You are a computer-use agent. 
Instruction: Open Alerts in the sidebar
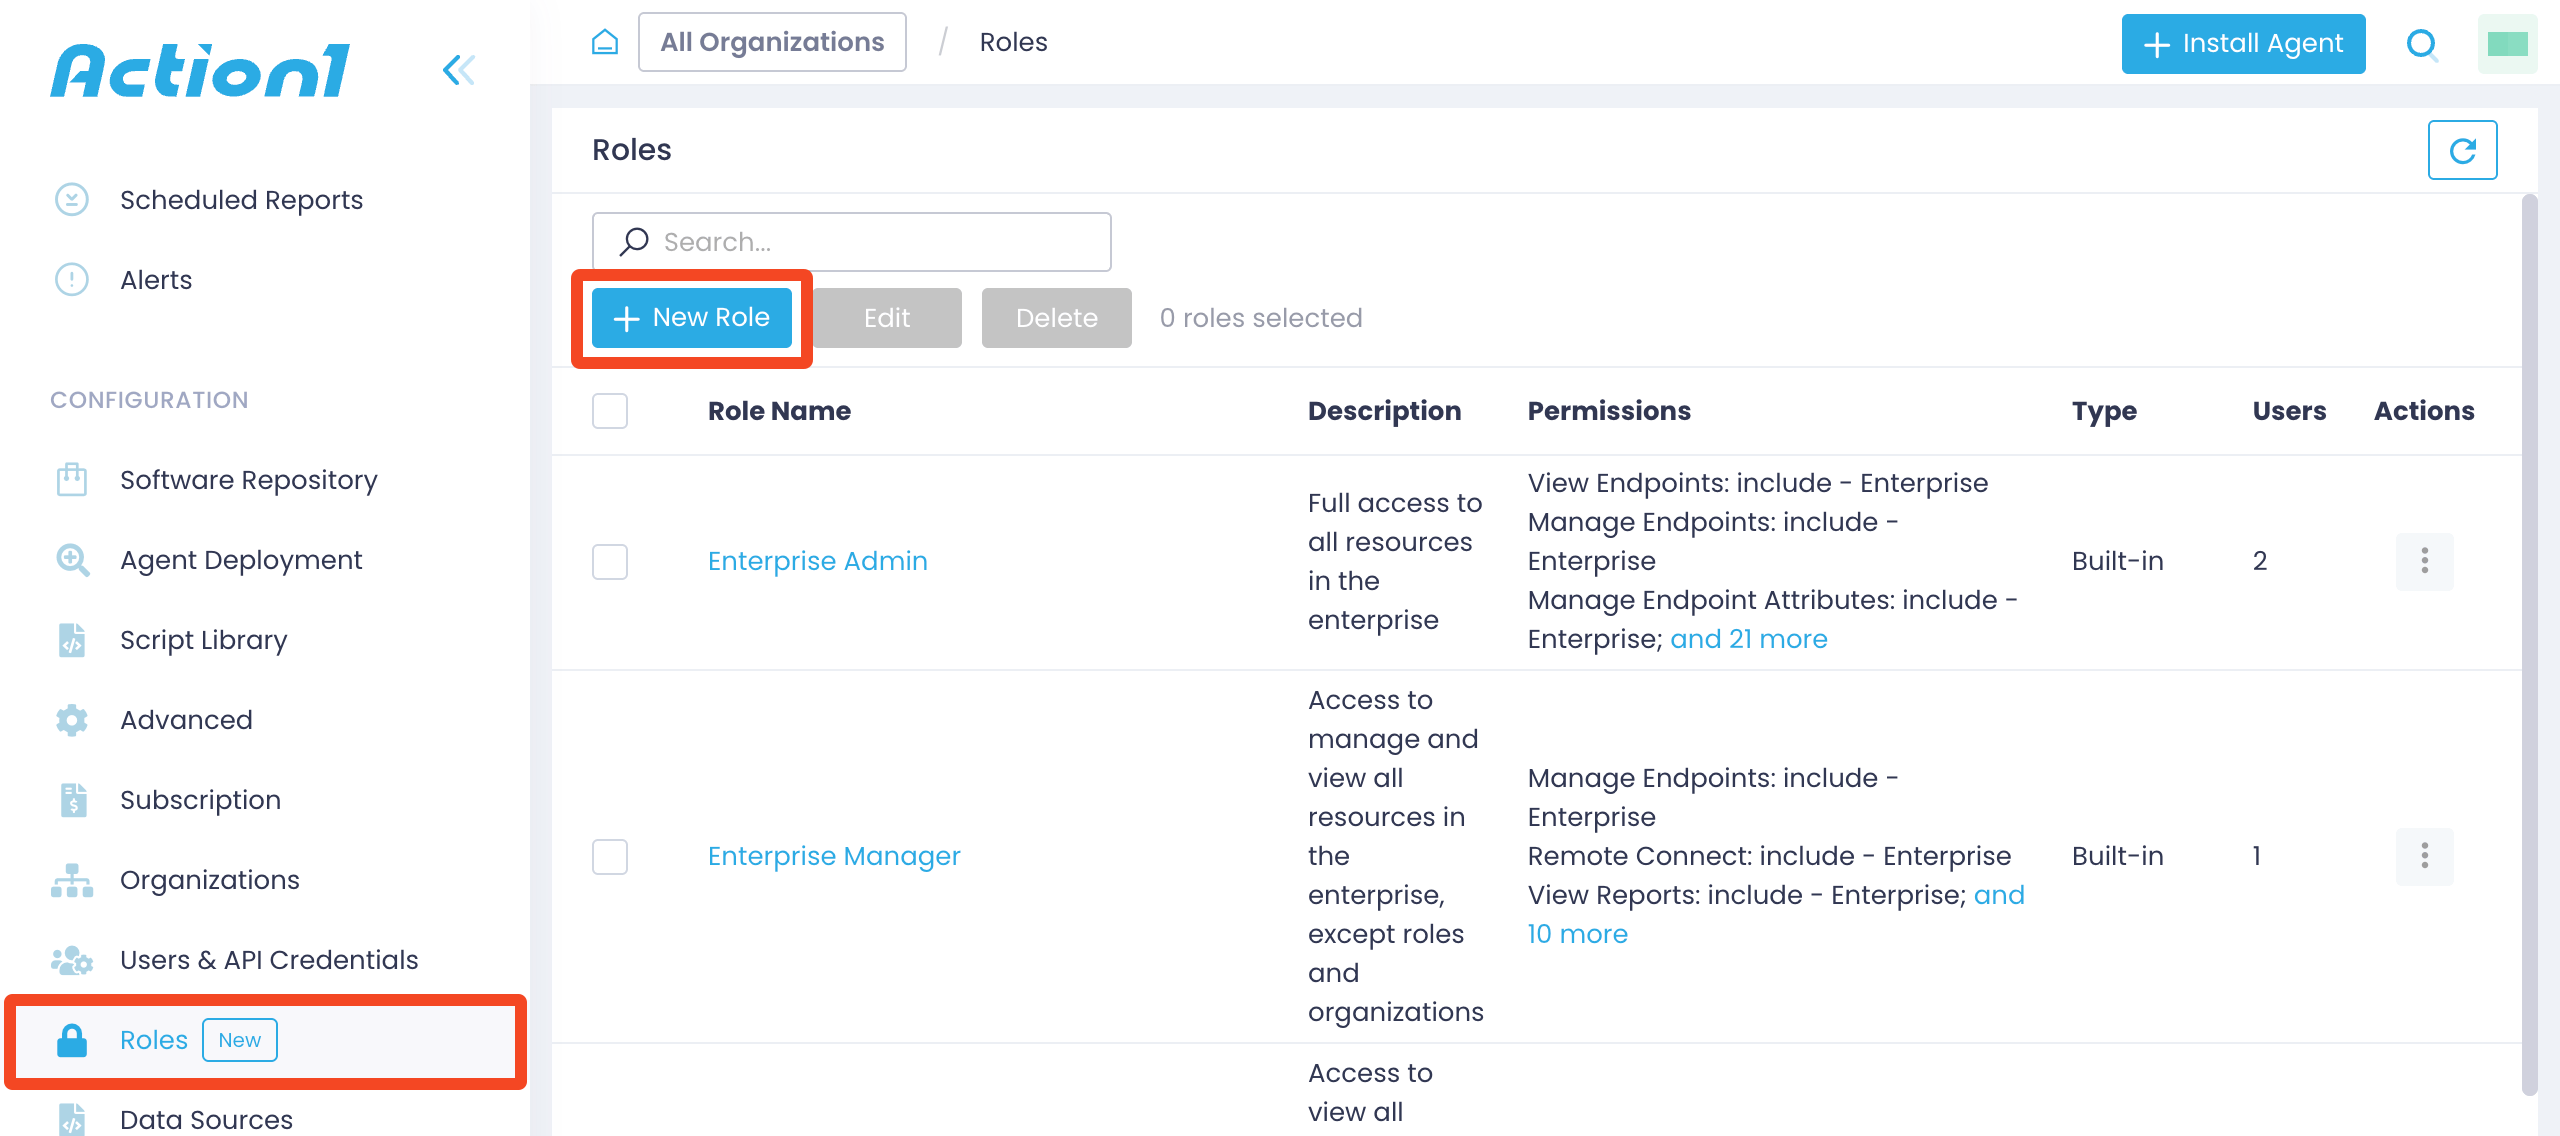click(156, 280)
